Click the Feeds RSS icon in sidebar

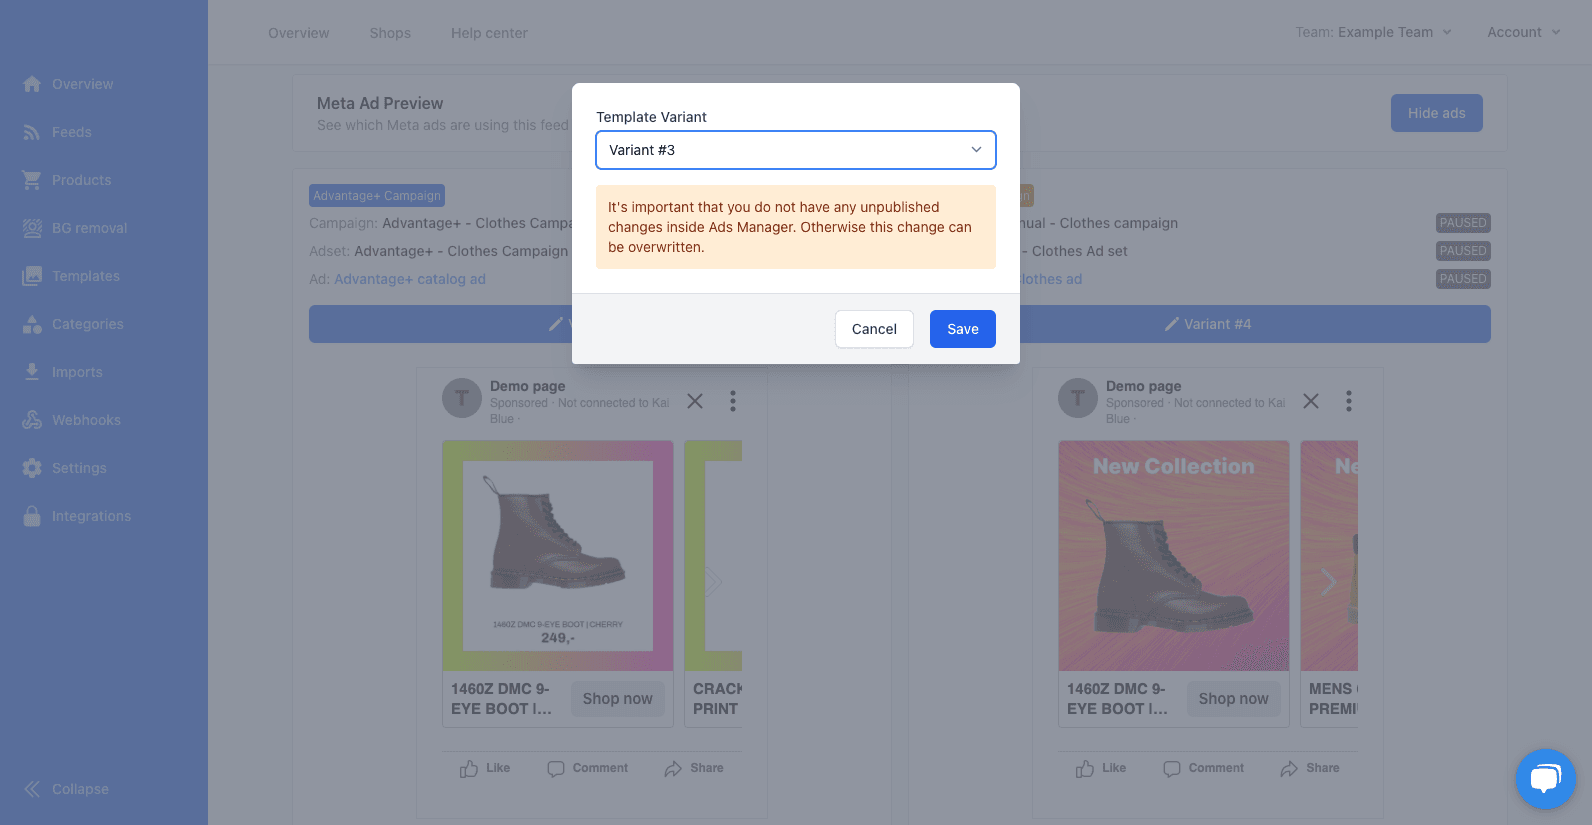click(x=32, y=132)
